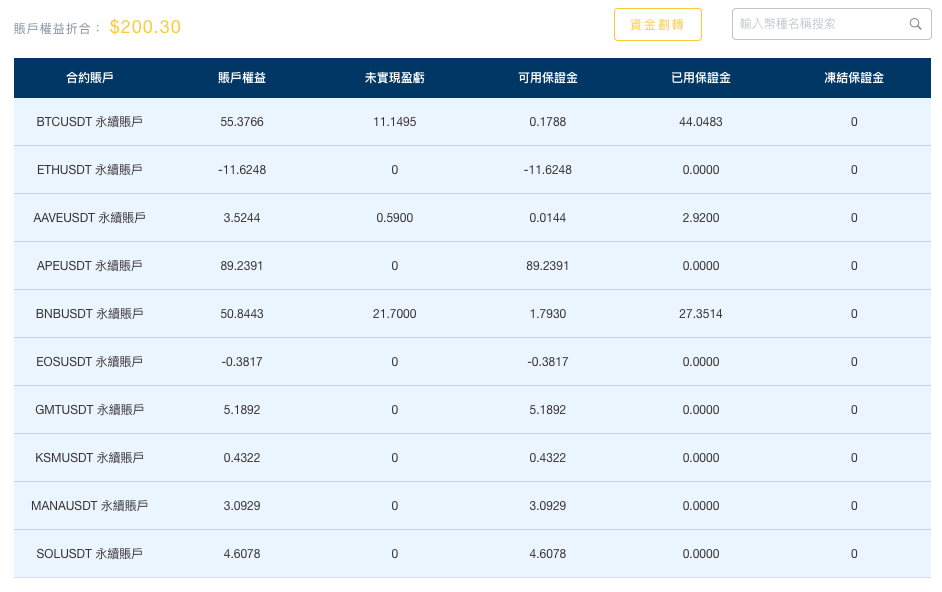Screen dimensions: 942x592
Task: Select the KSMUSDT 永續賬戶 row
Action: pos(89,458)
